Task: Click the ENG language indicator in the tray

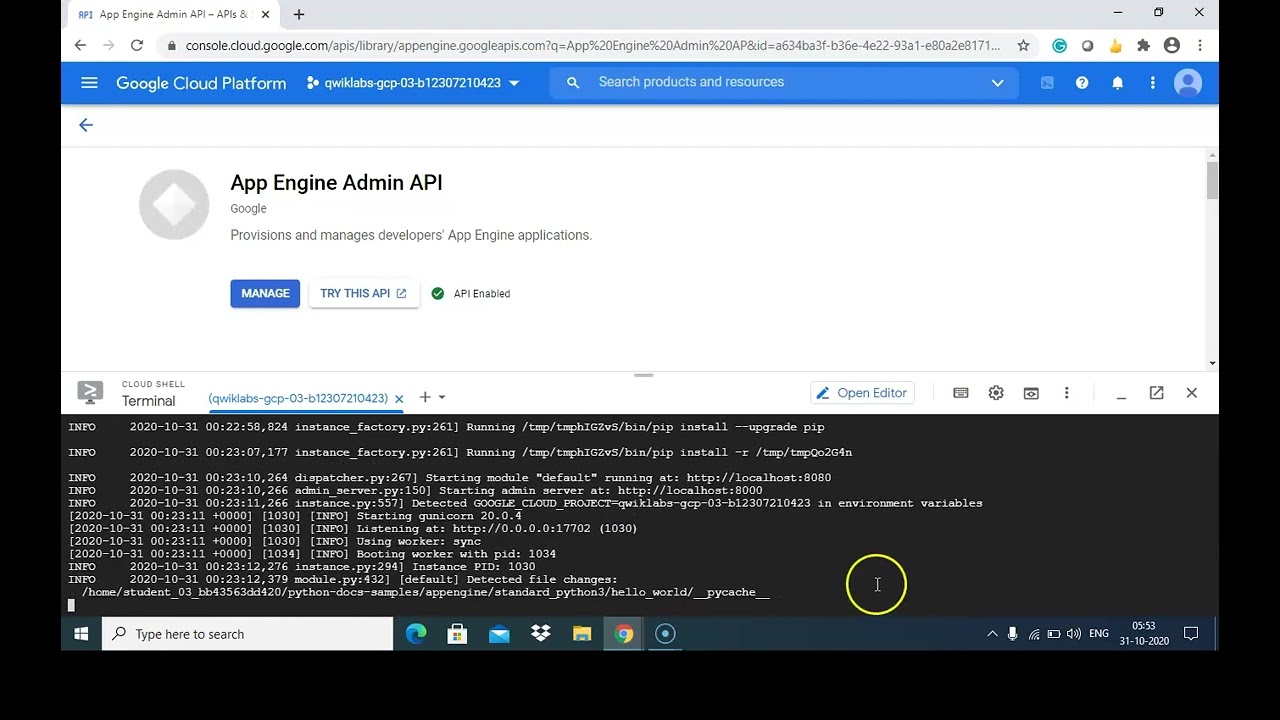Action: pos(1098,634)
